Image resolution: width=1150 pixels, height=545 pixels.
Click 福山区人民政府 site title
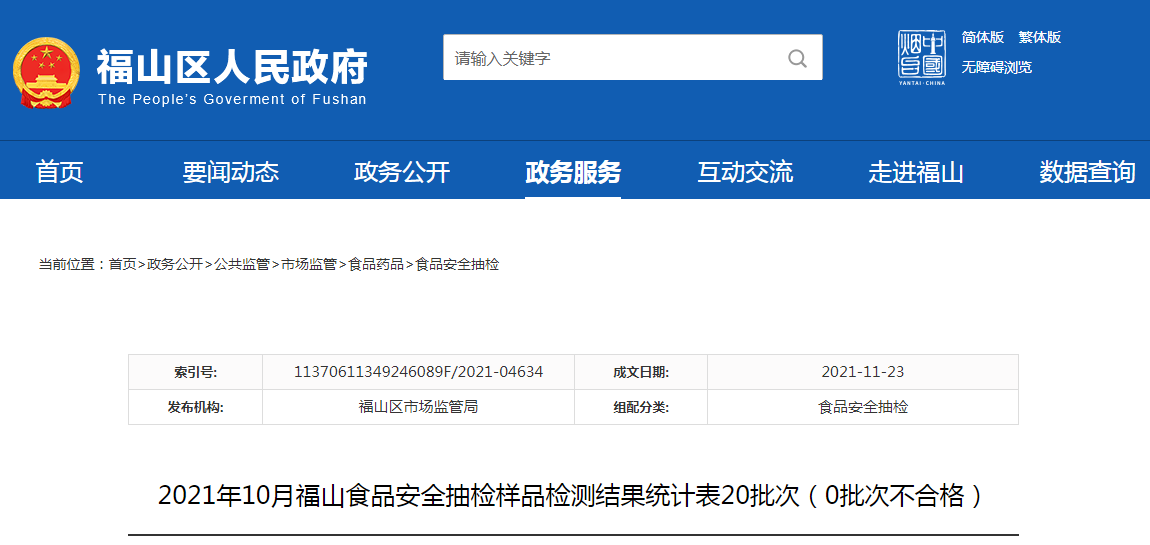click(232, 67)
